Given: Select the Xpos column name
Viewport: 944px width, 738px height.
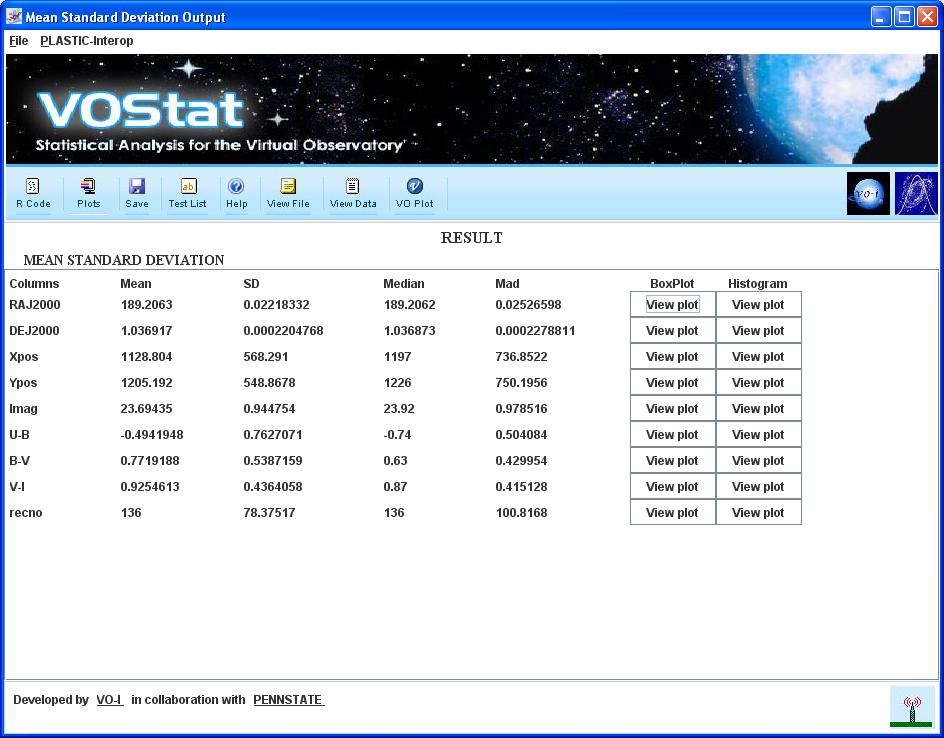Looking at the screenshot, I should tap(23, 356).
